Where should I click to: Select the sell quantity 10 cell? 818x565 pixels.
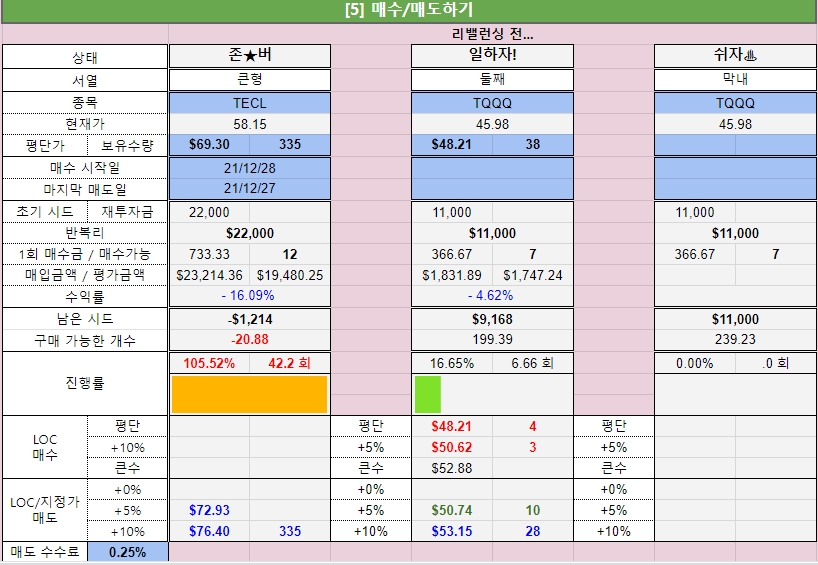click(x=533, y=510)
